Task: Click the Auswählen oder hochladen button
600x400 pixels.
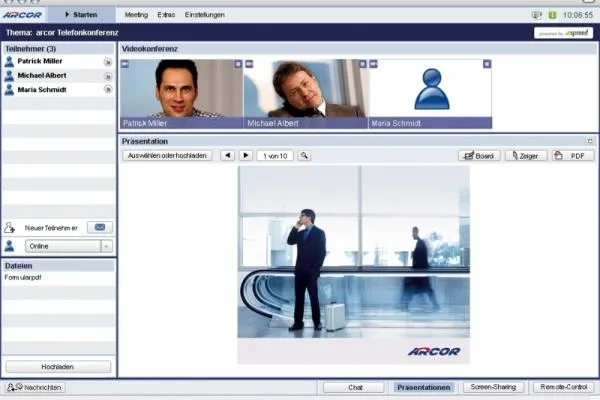Action: point(167,156)
